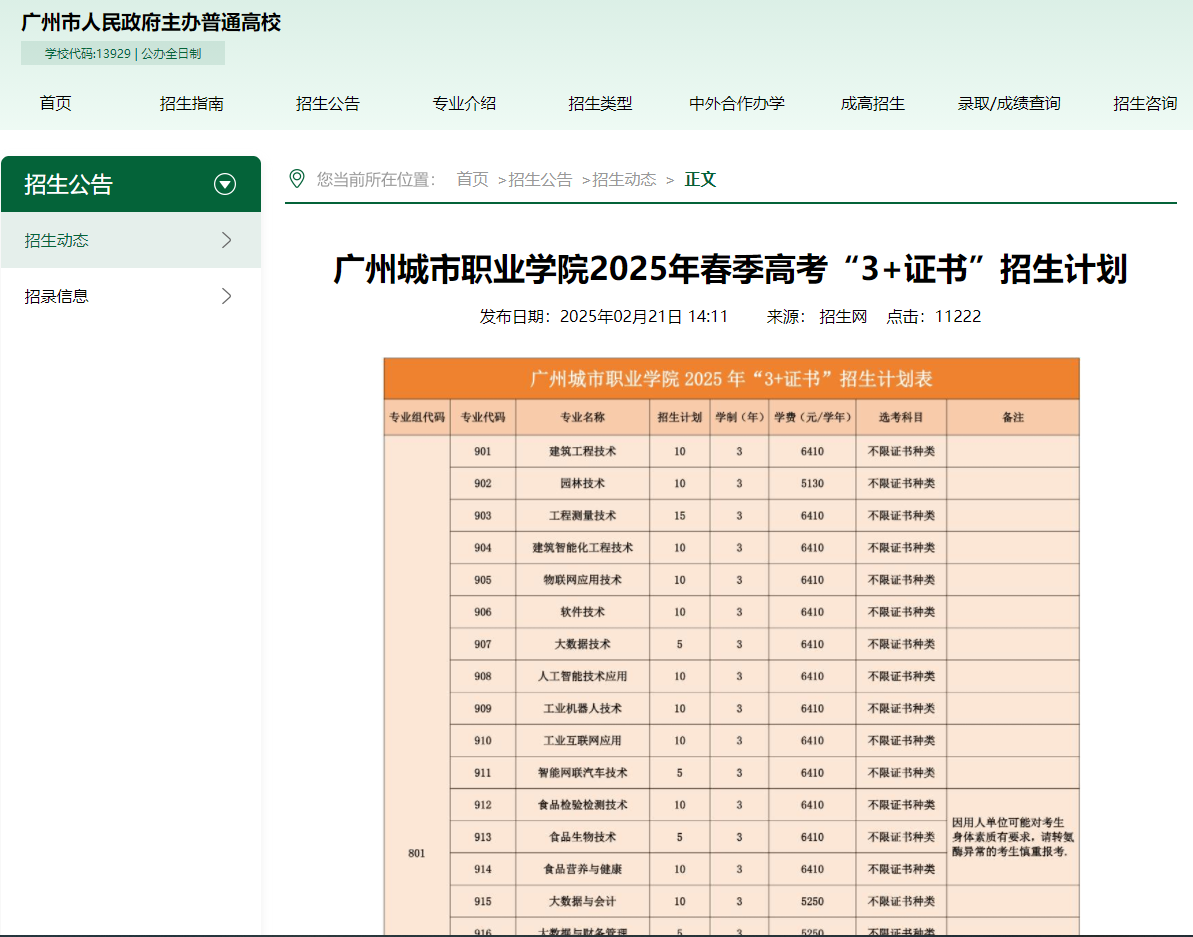Select 专业介绍 in the navigation bar

pyautogui.click(x=464, y=103)
